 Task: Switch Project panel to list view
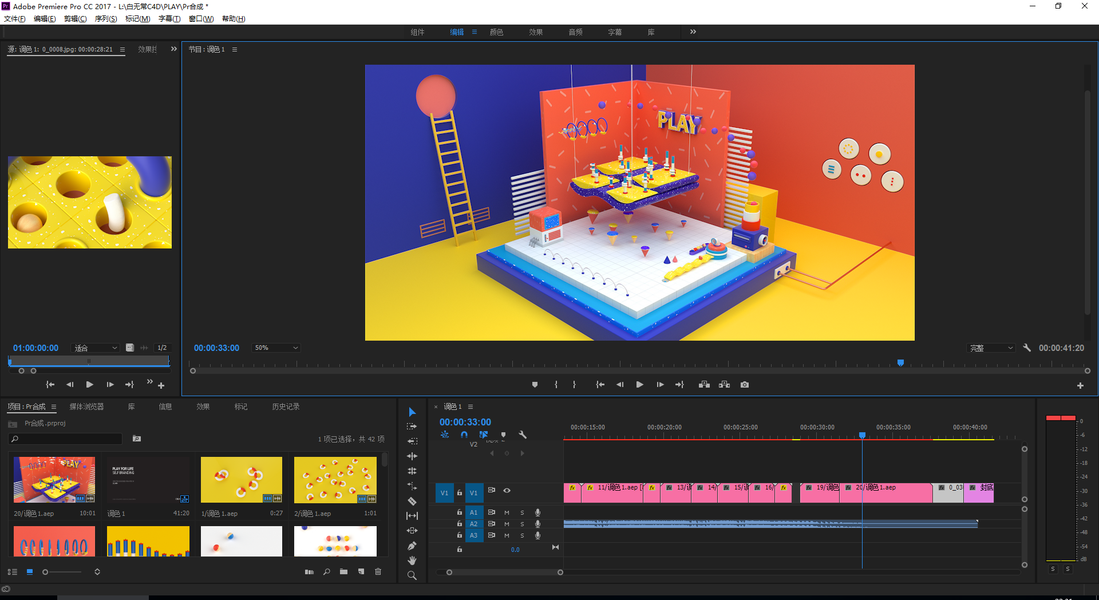point(12,572)
